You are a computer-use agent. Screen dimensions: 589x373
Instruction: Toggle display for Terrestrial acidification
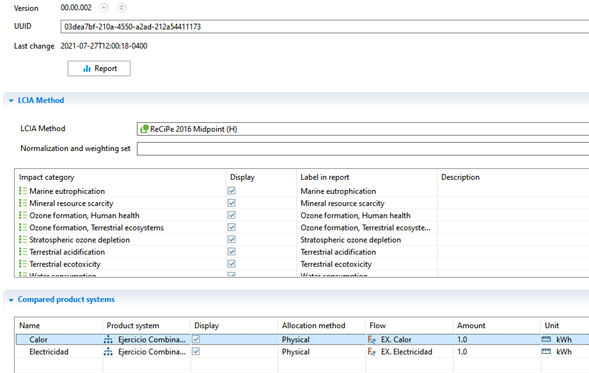tap(232, 251)
